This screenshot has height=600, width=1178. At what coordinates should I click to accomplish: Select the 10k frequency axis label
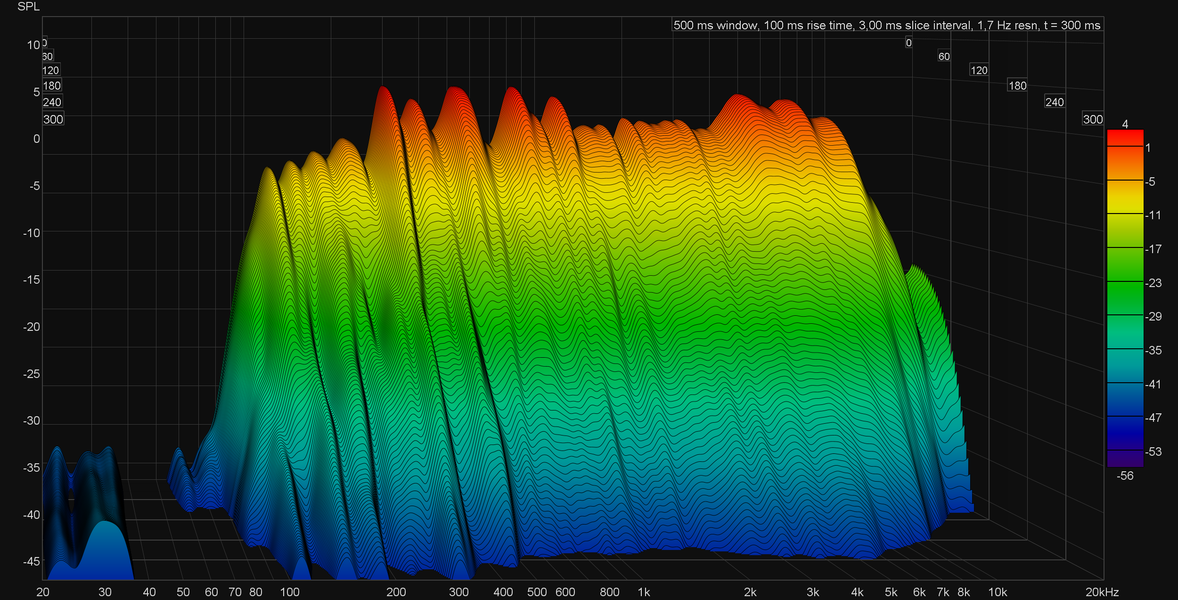coord(998,592)
